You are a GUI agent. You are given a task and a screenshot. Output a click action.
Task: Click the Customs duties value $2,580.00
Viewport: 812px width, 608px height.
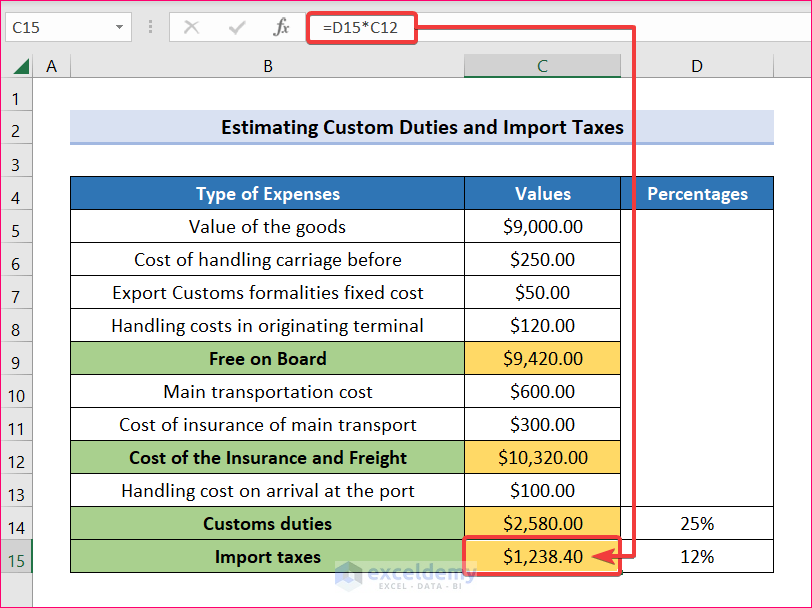pyautogui.click(x=542, y=524)
